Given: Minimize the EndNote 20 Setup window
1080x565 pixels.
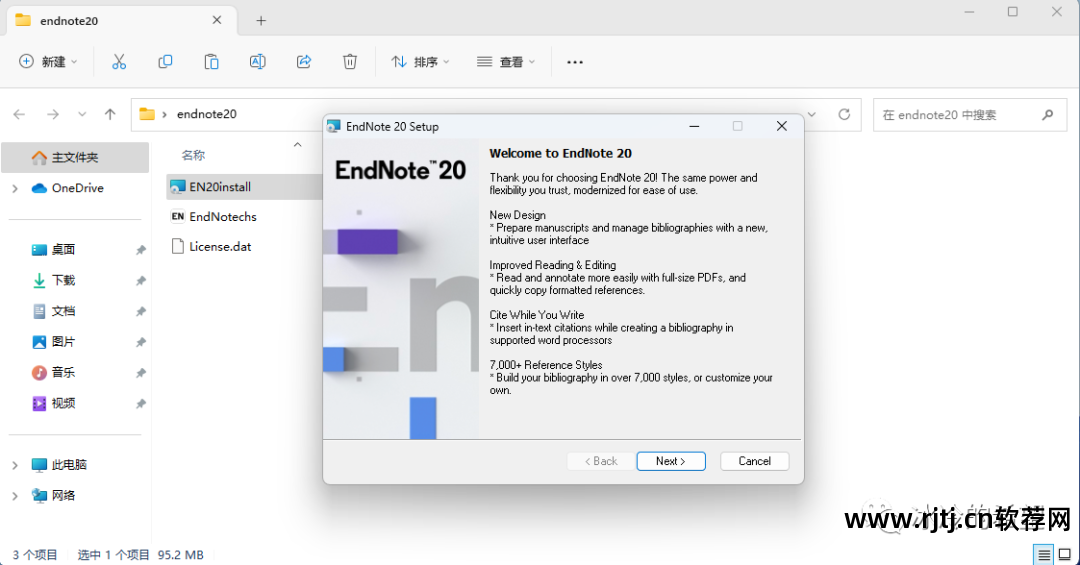Looking at the screenshot, I should (x=694, y=126).
